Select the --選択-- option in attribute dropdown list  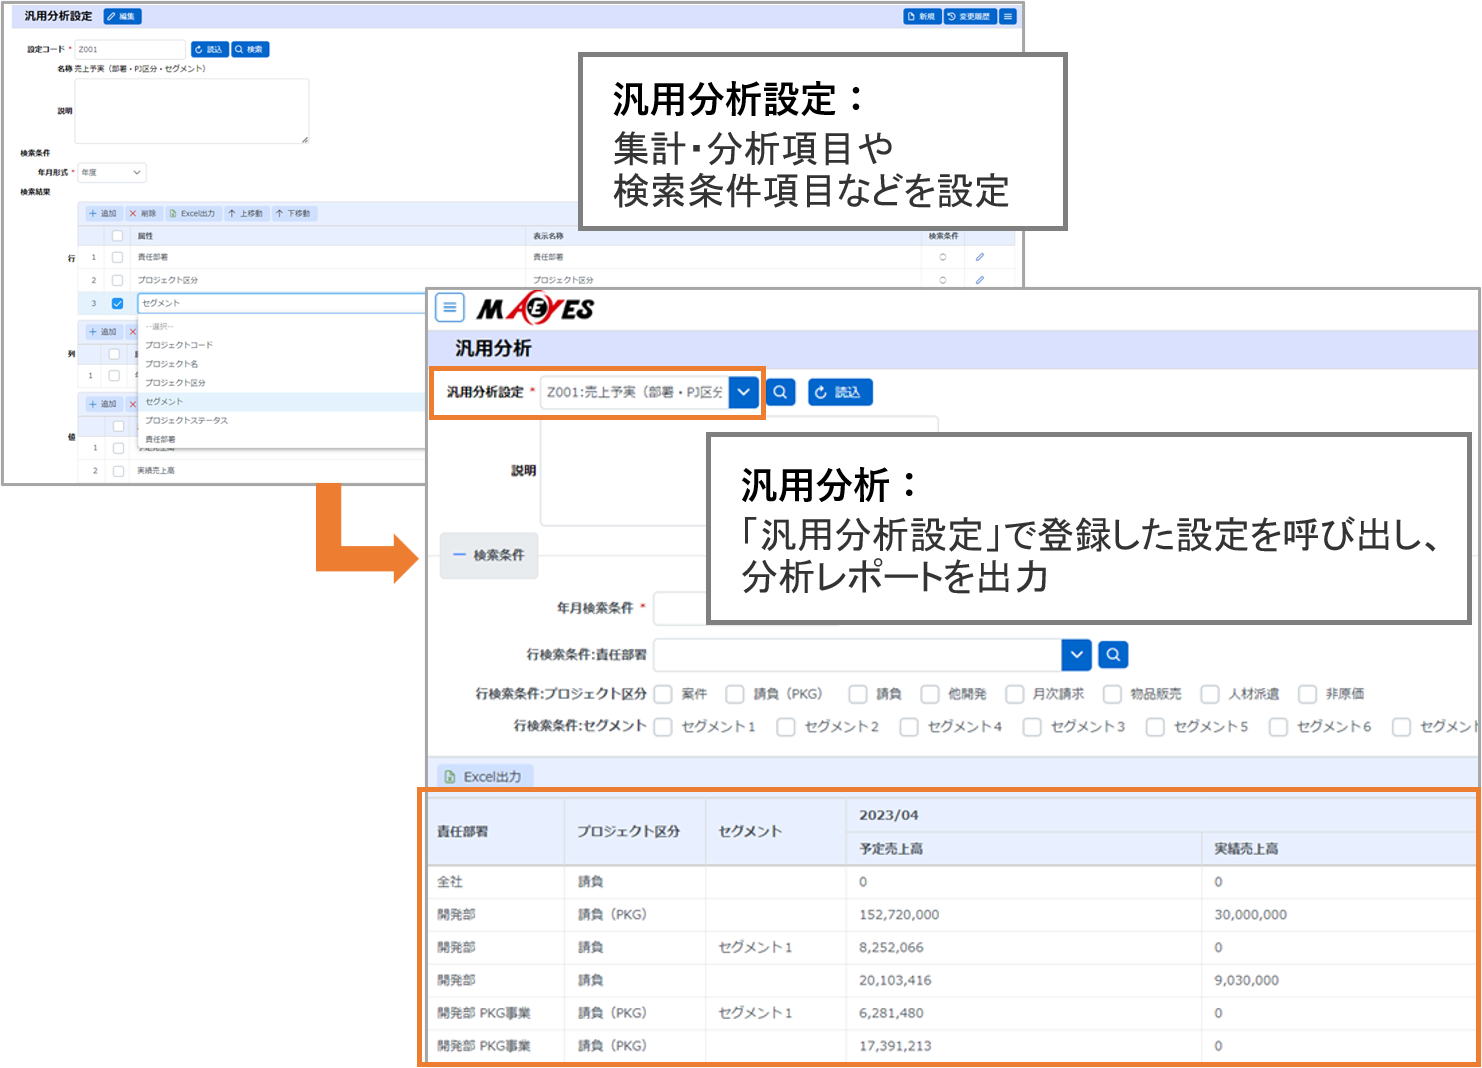point(283,327)
